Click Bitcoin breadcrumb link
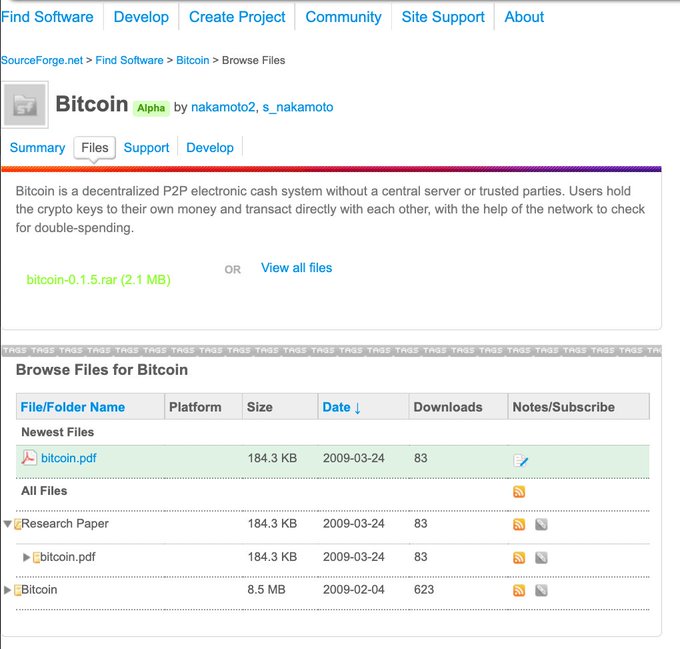680x649 pixels. point(193,60)
